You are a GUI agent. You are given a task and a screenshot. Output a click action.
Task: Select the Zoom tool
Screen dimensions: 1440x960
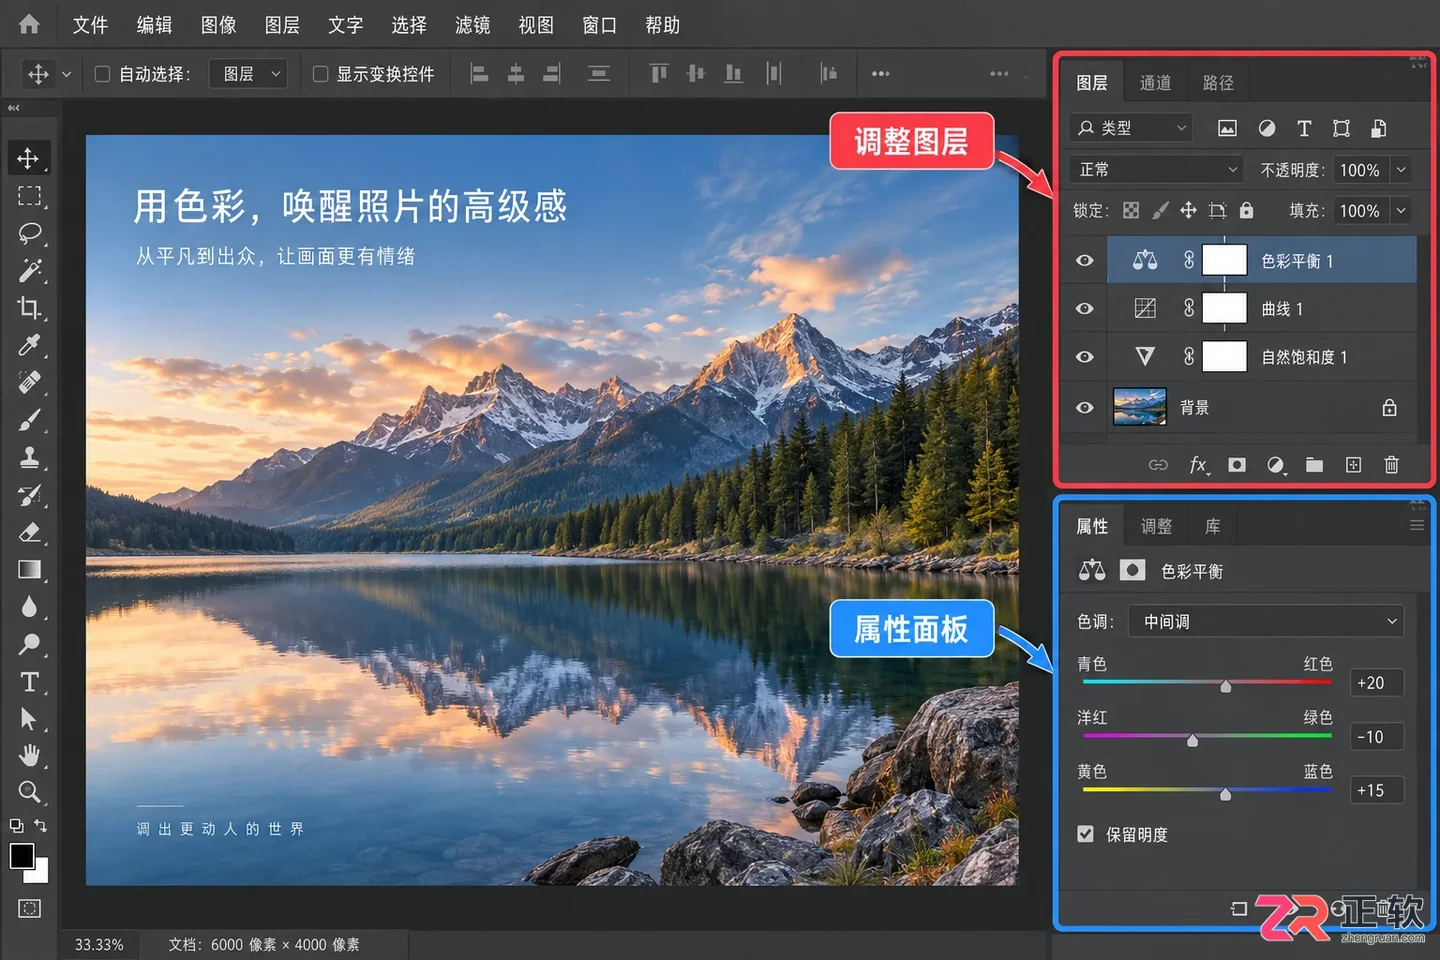[x=29, y=792]
